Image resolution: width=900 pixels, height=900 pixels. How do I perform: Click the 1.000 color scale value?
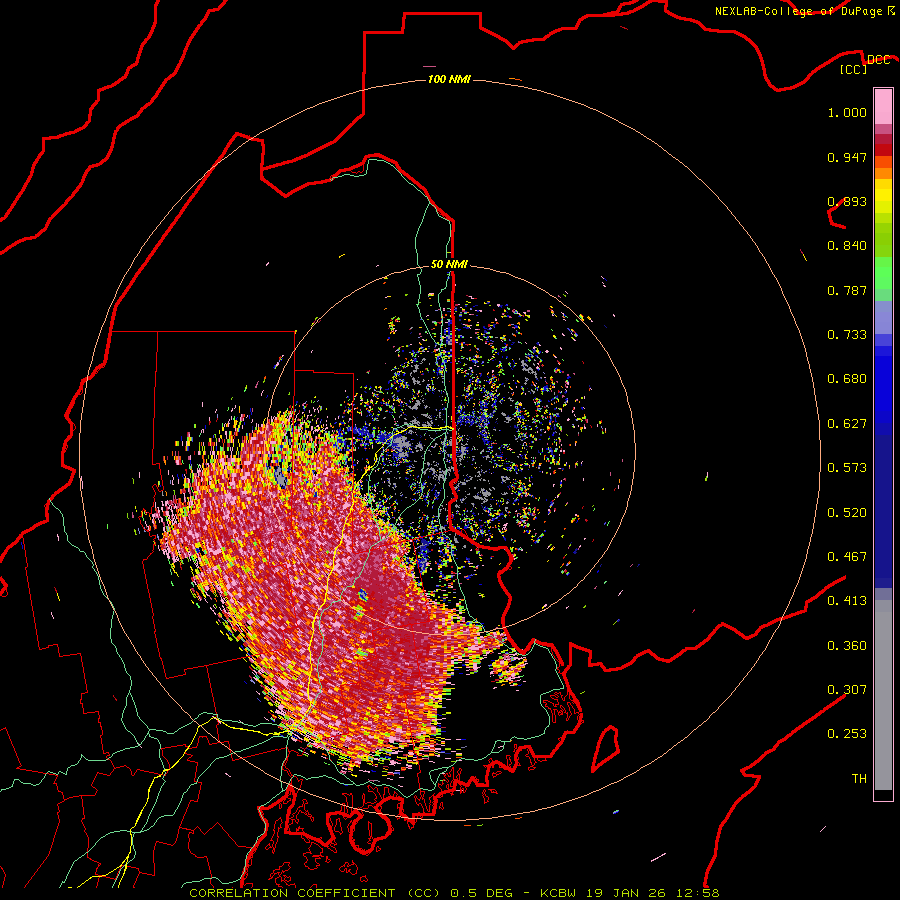(x=847, y=112)
